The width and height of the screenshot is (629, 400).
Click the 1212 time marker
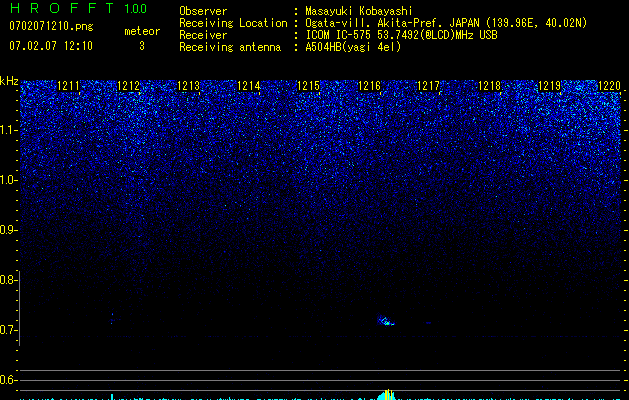[129, 85]
